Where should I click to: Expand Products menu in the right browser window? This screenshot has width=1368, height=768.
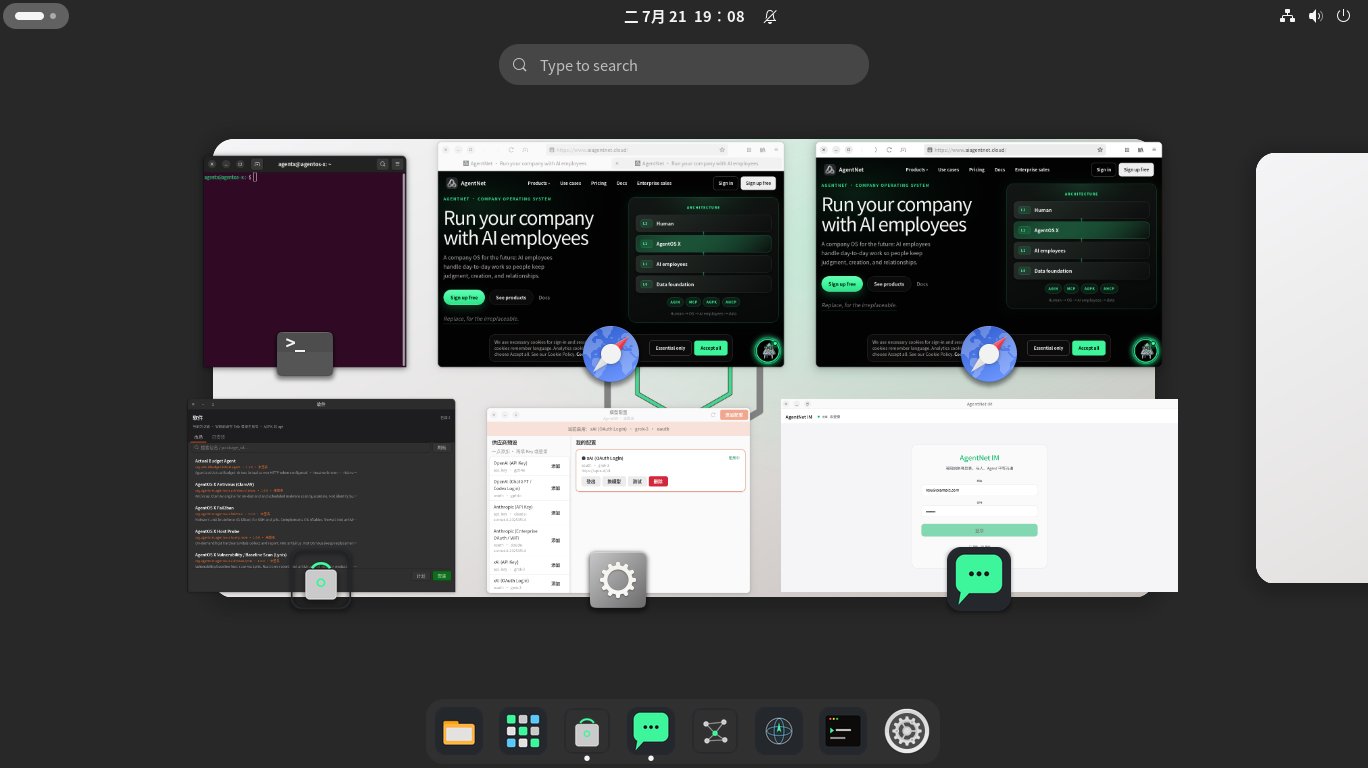point(917,169)
